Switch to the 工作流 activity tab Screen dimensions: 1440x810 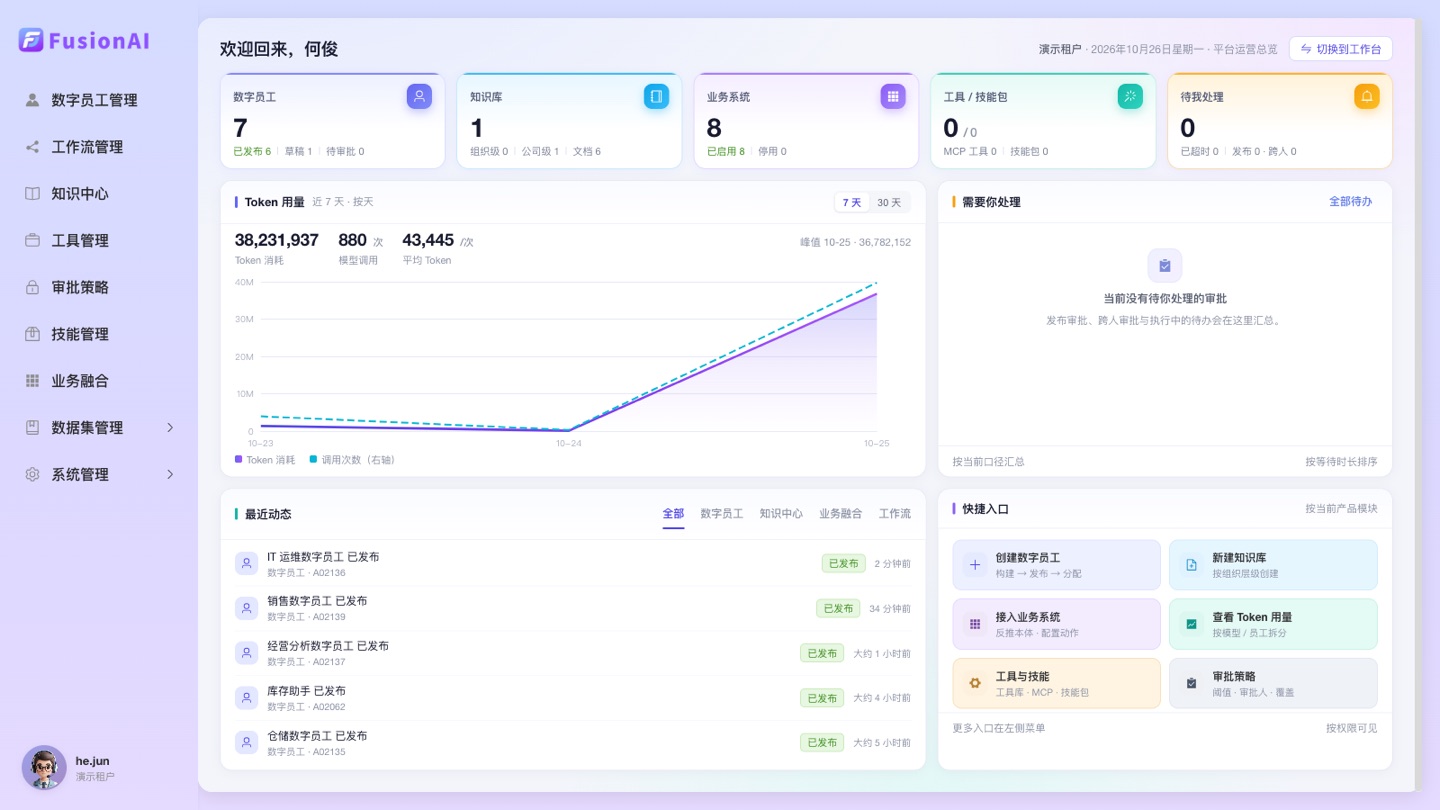pos(895,514)
